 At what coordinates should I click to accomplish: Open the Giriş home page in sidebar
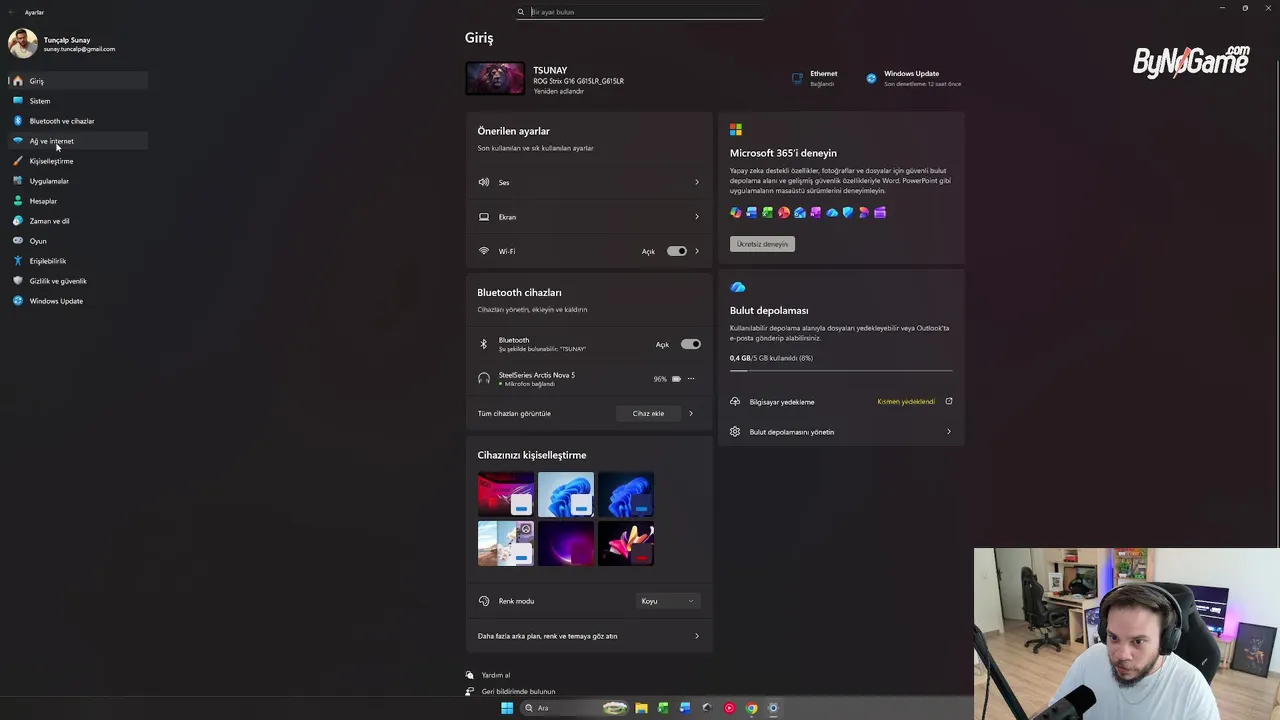[78, 81]
